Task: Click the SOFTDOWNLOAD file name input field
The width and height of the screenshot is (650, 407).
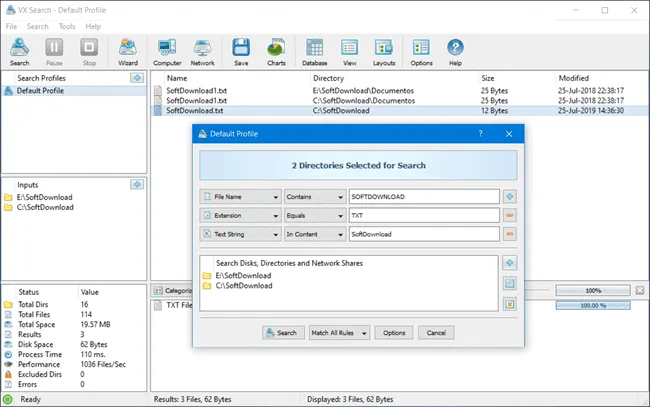Action: click(424, 196)
